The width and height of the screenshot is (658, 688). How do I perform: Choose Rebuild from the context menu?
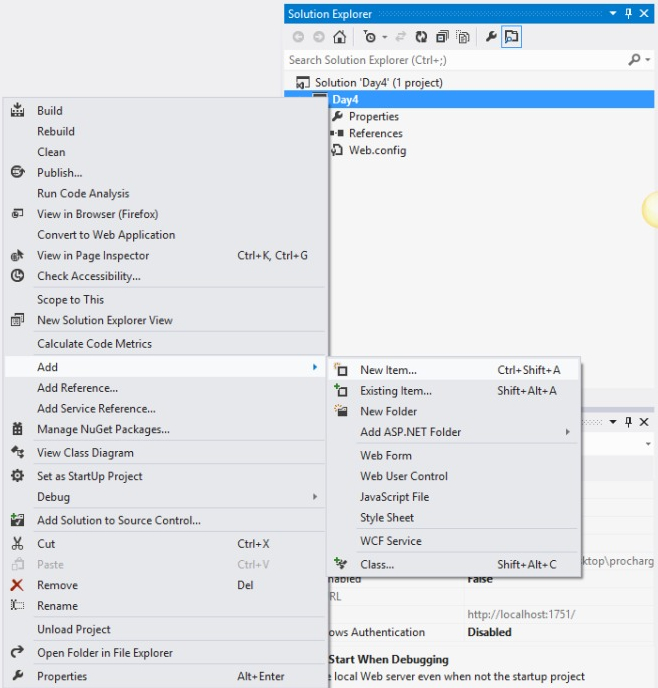(x=56, y=131)
